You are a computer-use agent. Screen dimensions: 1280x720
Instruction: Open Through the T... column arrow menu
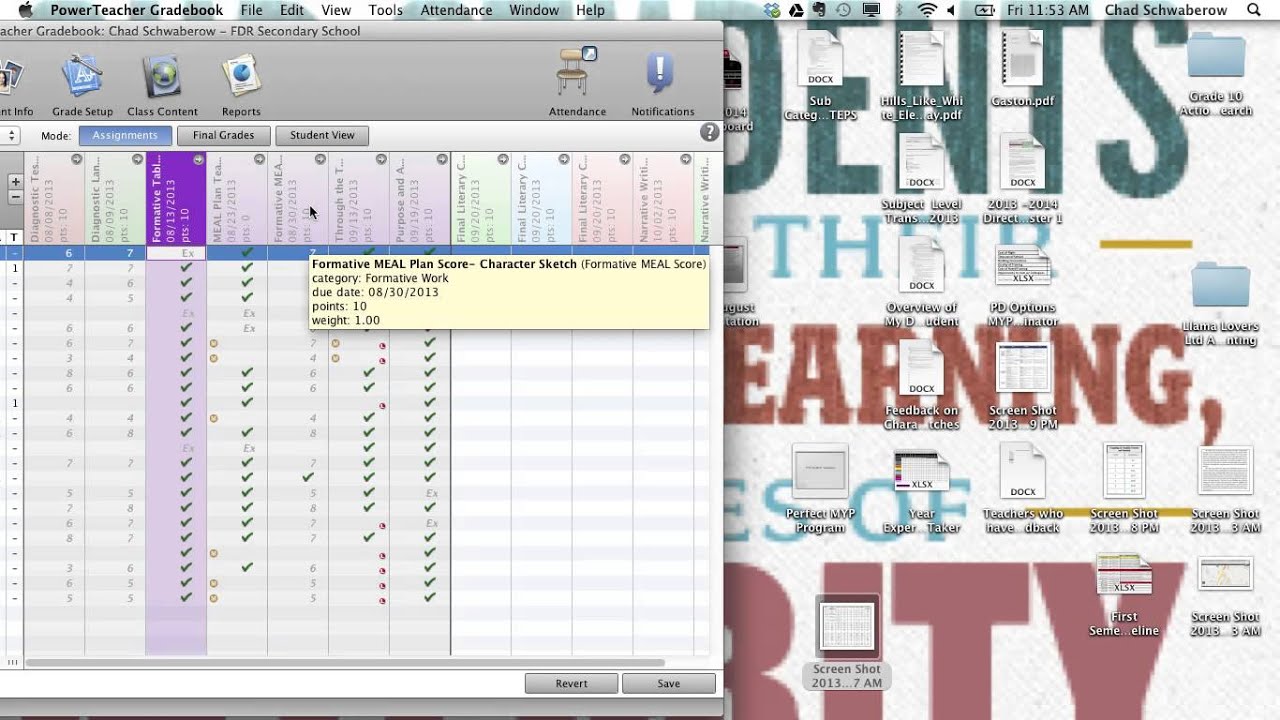[x=381, y=160]
